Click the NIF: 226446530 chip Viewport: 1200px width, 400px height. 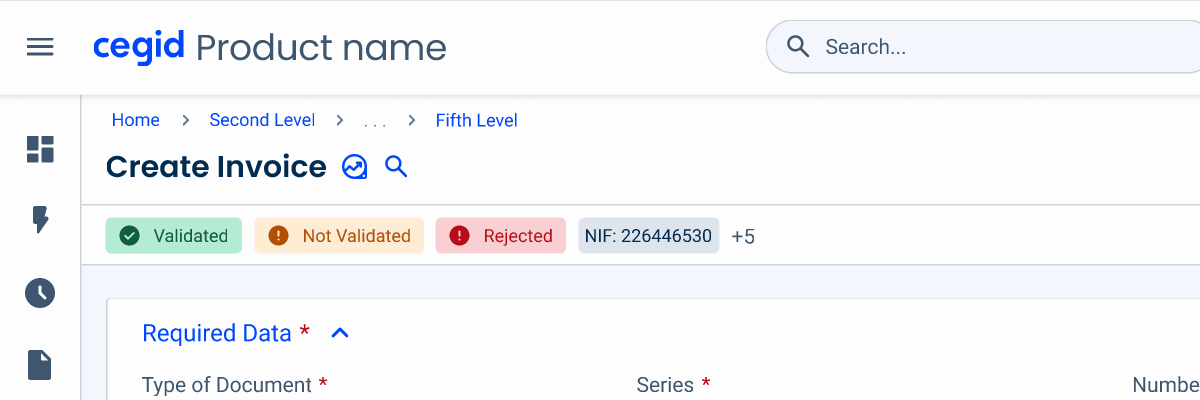649,236
